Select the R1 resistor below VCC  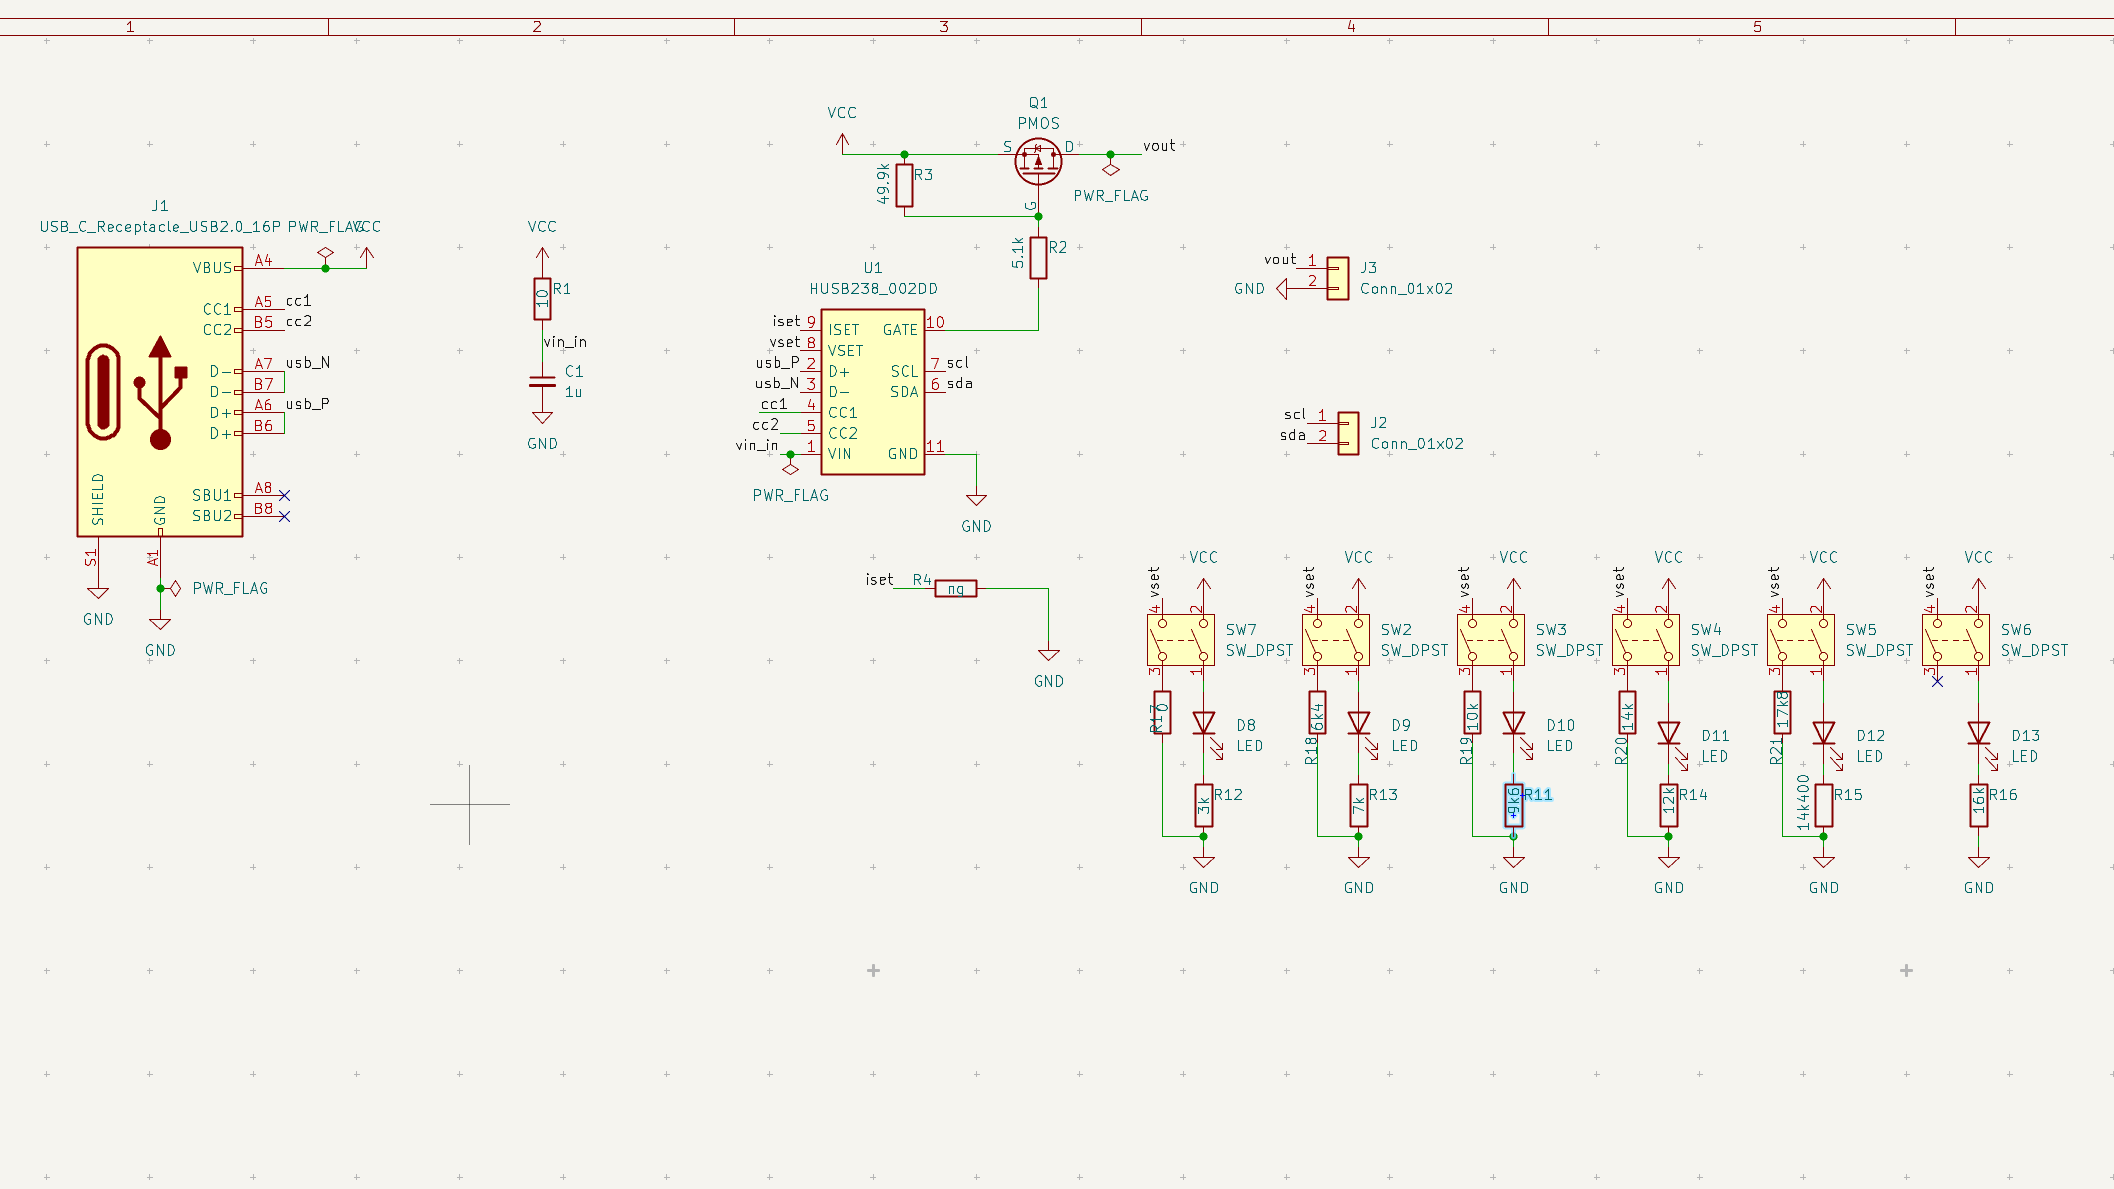[x=542, y=298]
